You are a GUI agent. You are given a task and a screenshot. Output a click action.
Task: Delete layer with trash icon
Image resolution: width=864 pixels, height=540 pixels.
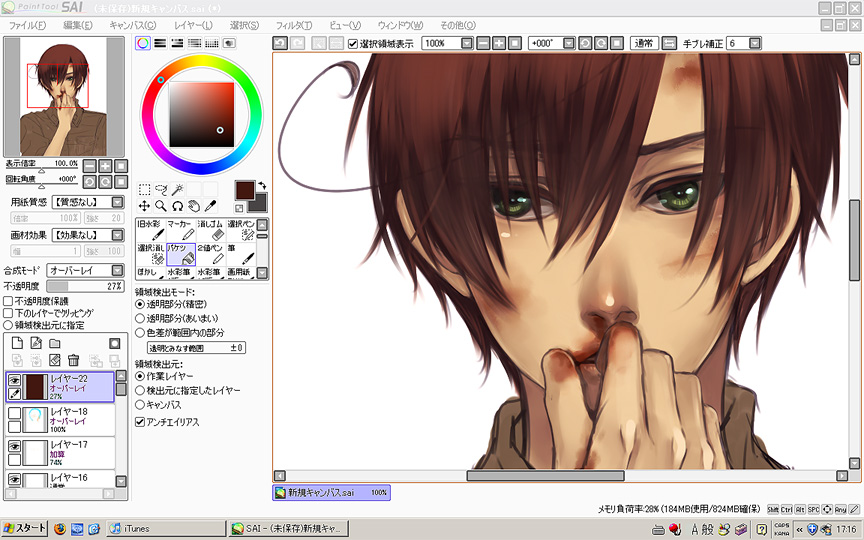click(73, 360)
